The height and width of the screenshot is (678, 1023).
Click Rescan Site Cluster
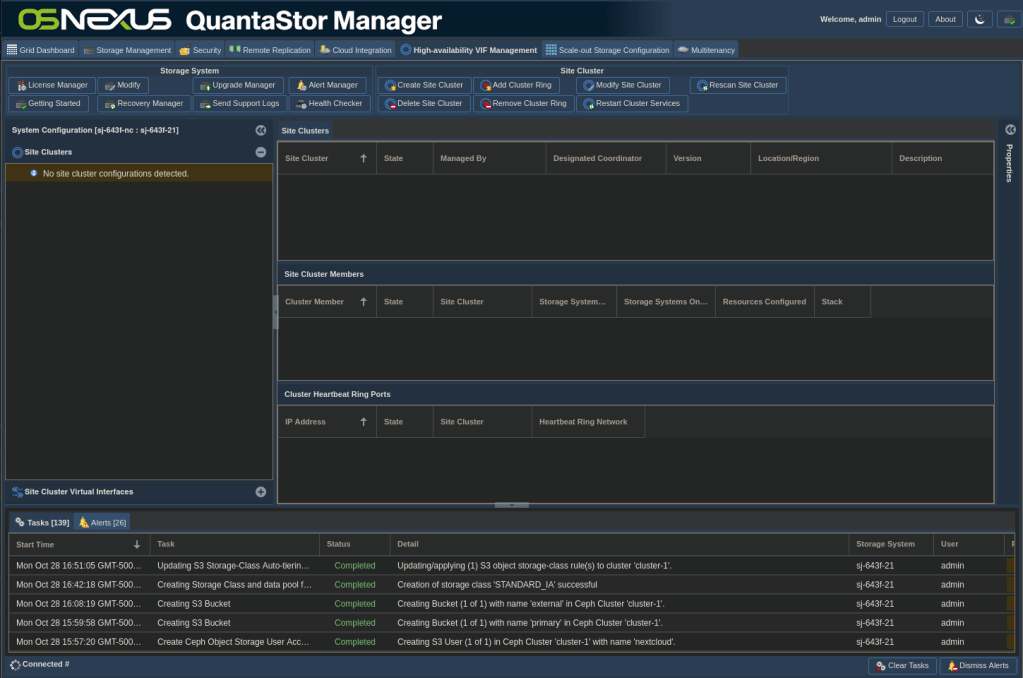(738, 86)
